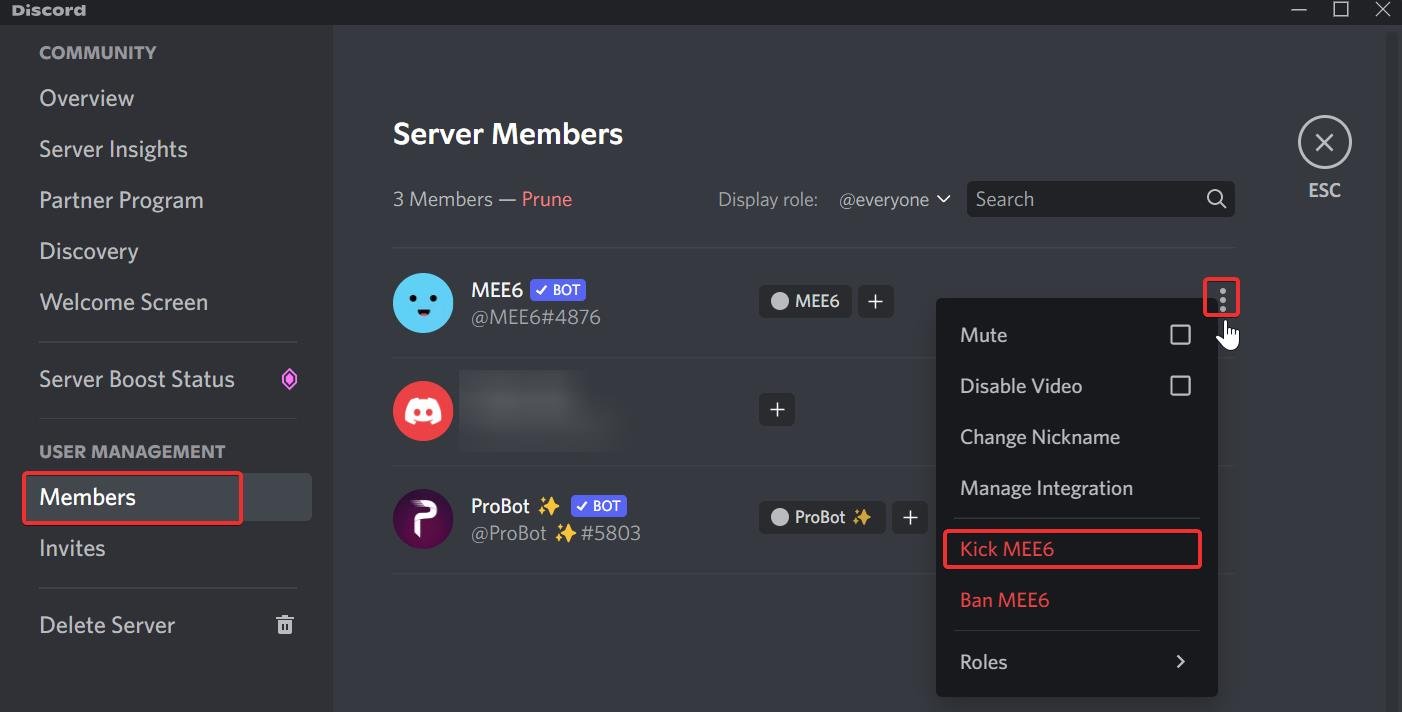Click the red Discord logo avatar
Viewport: 1402px width, 712px height.
[423, 410]
